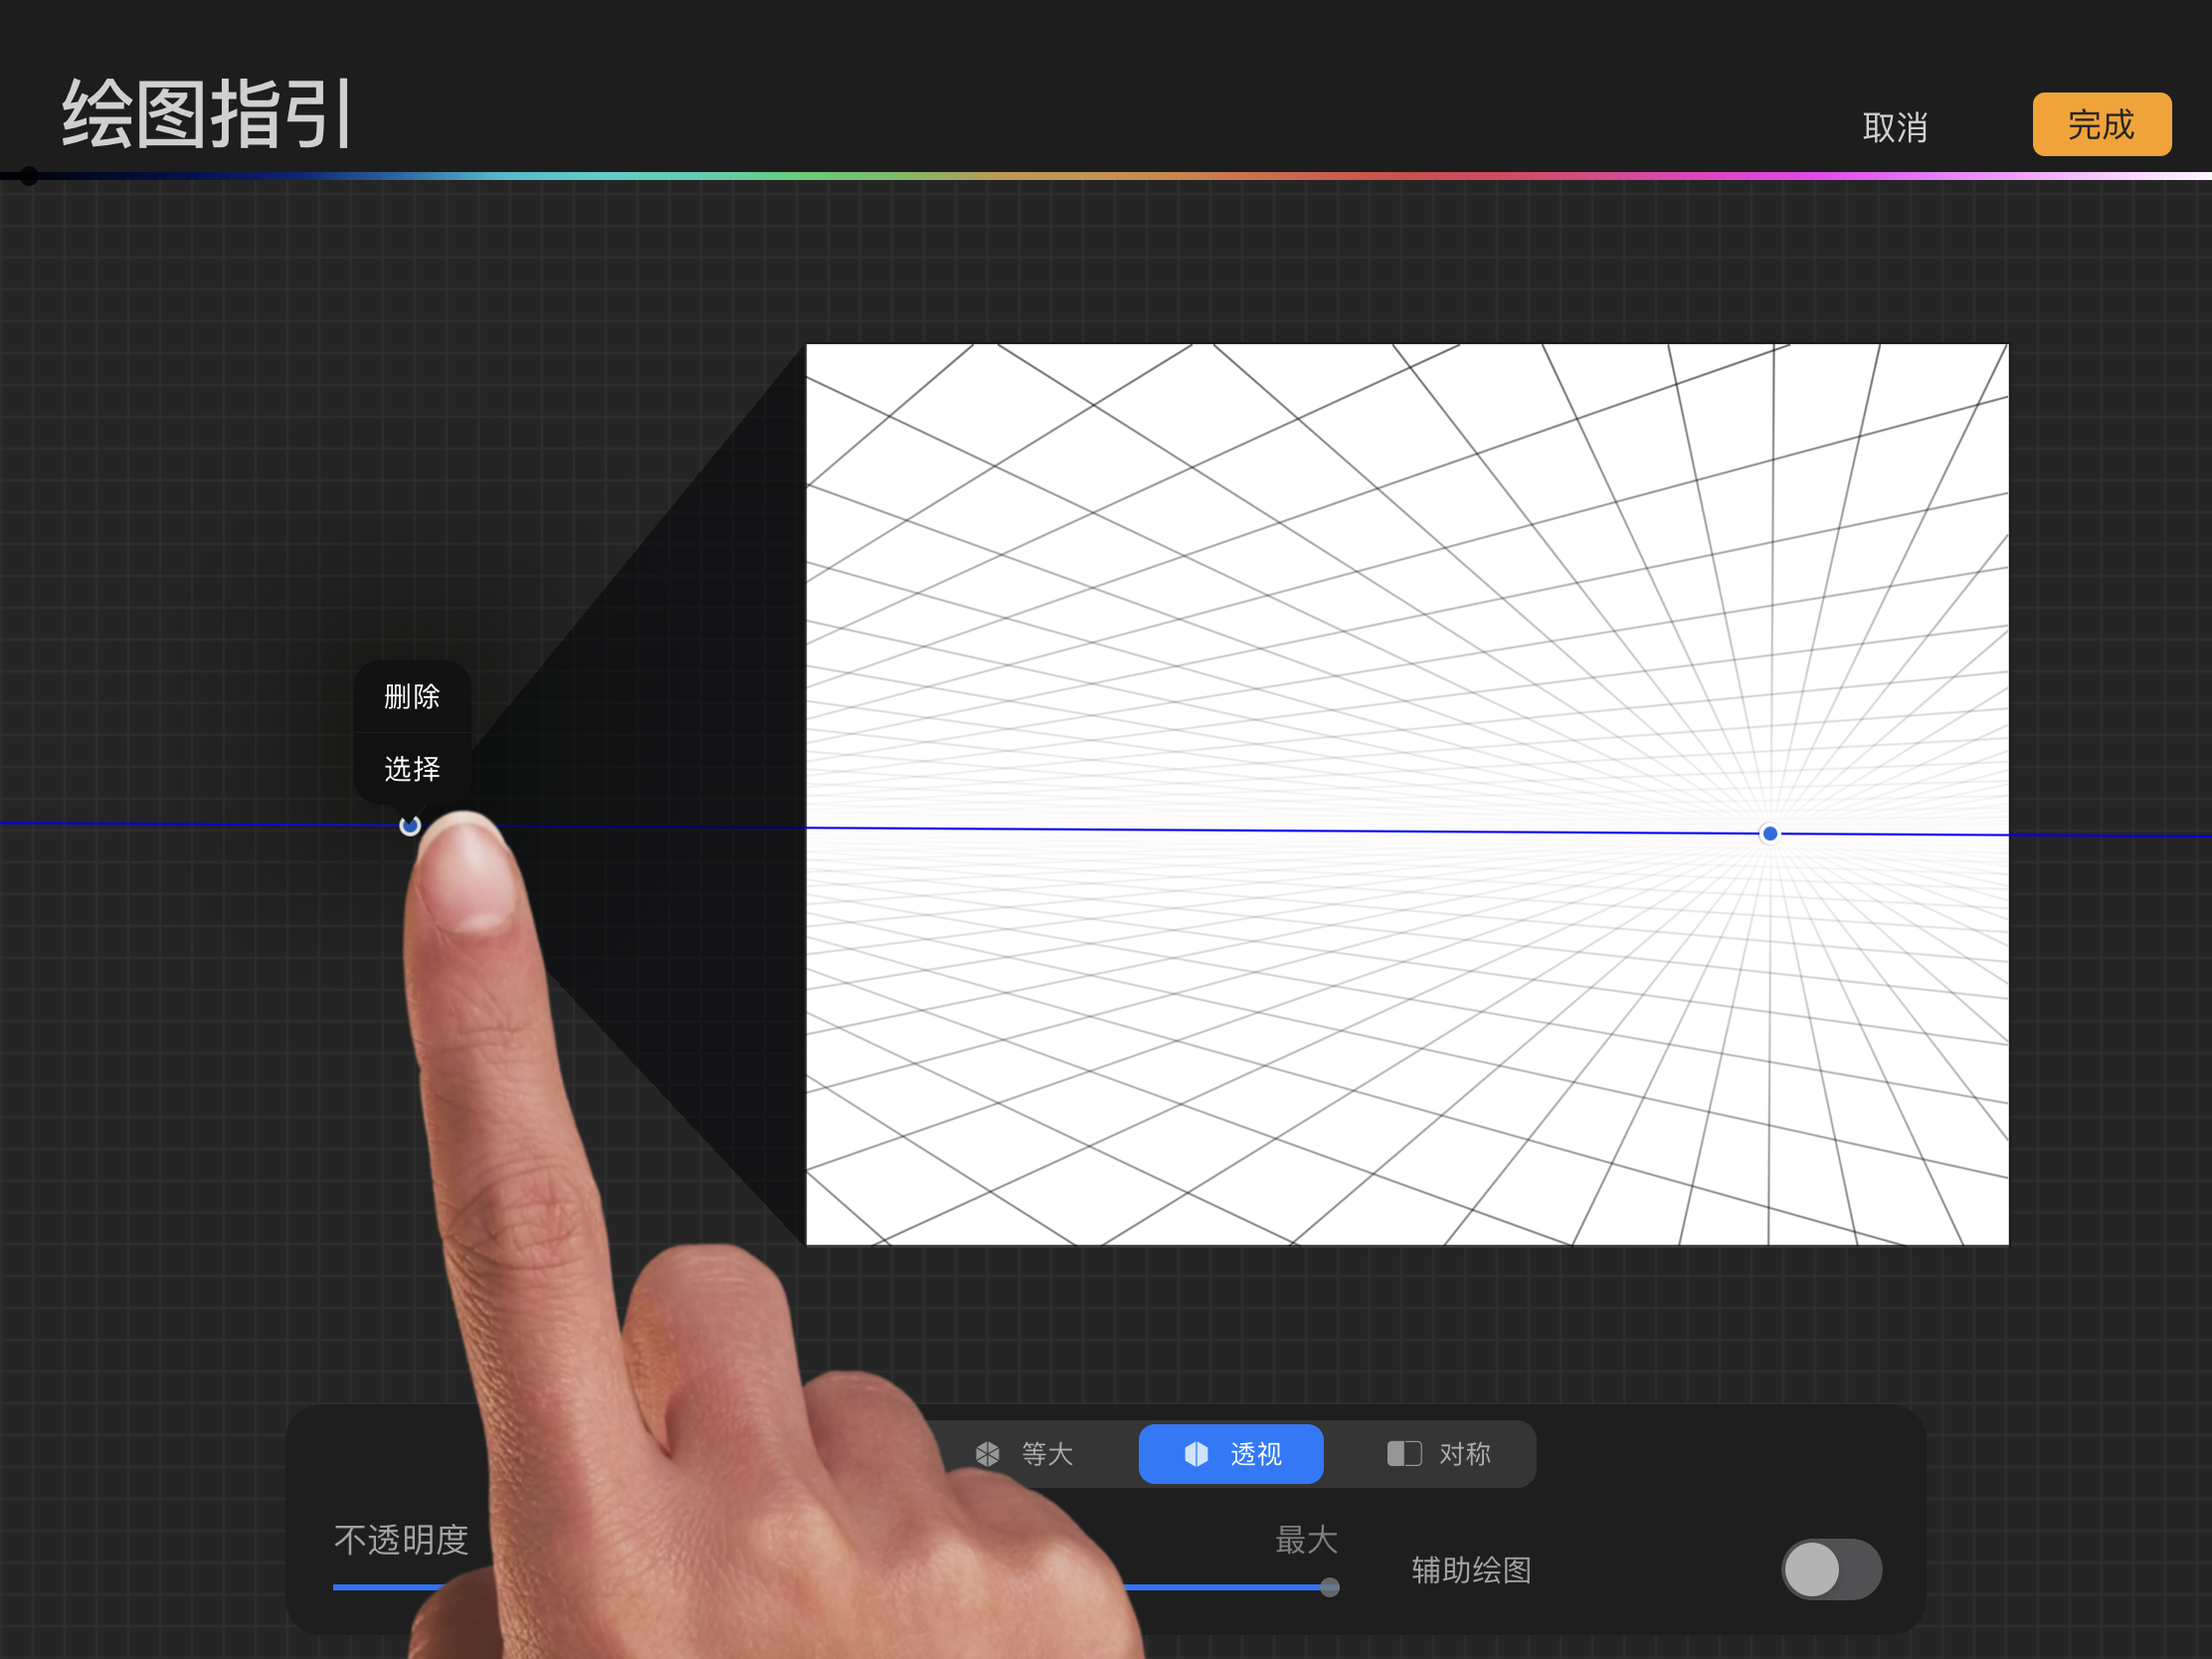Toggle the 辅助绘图 drawing assist switch

pos(1830,1568)
